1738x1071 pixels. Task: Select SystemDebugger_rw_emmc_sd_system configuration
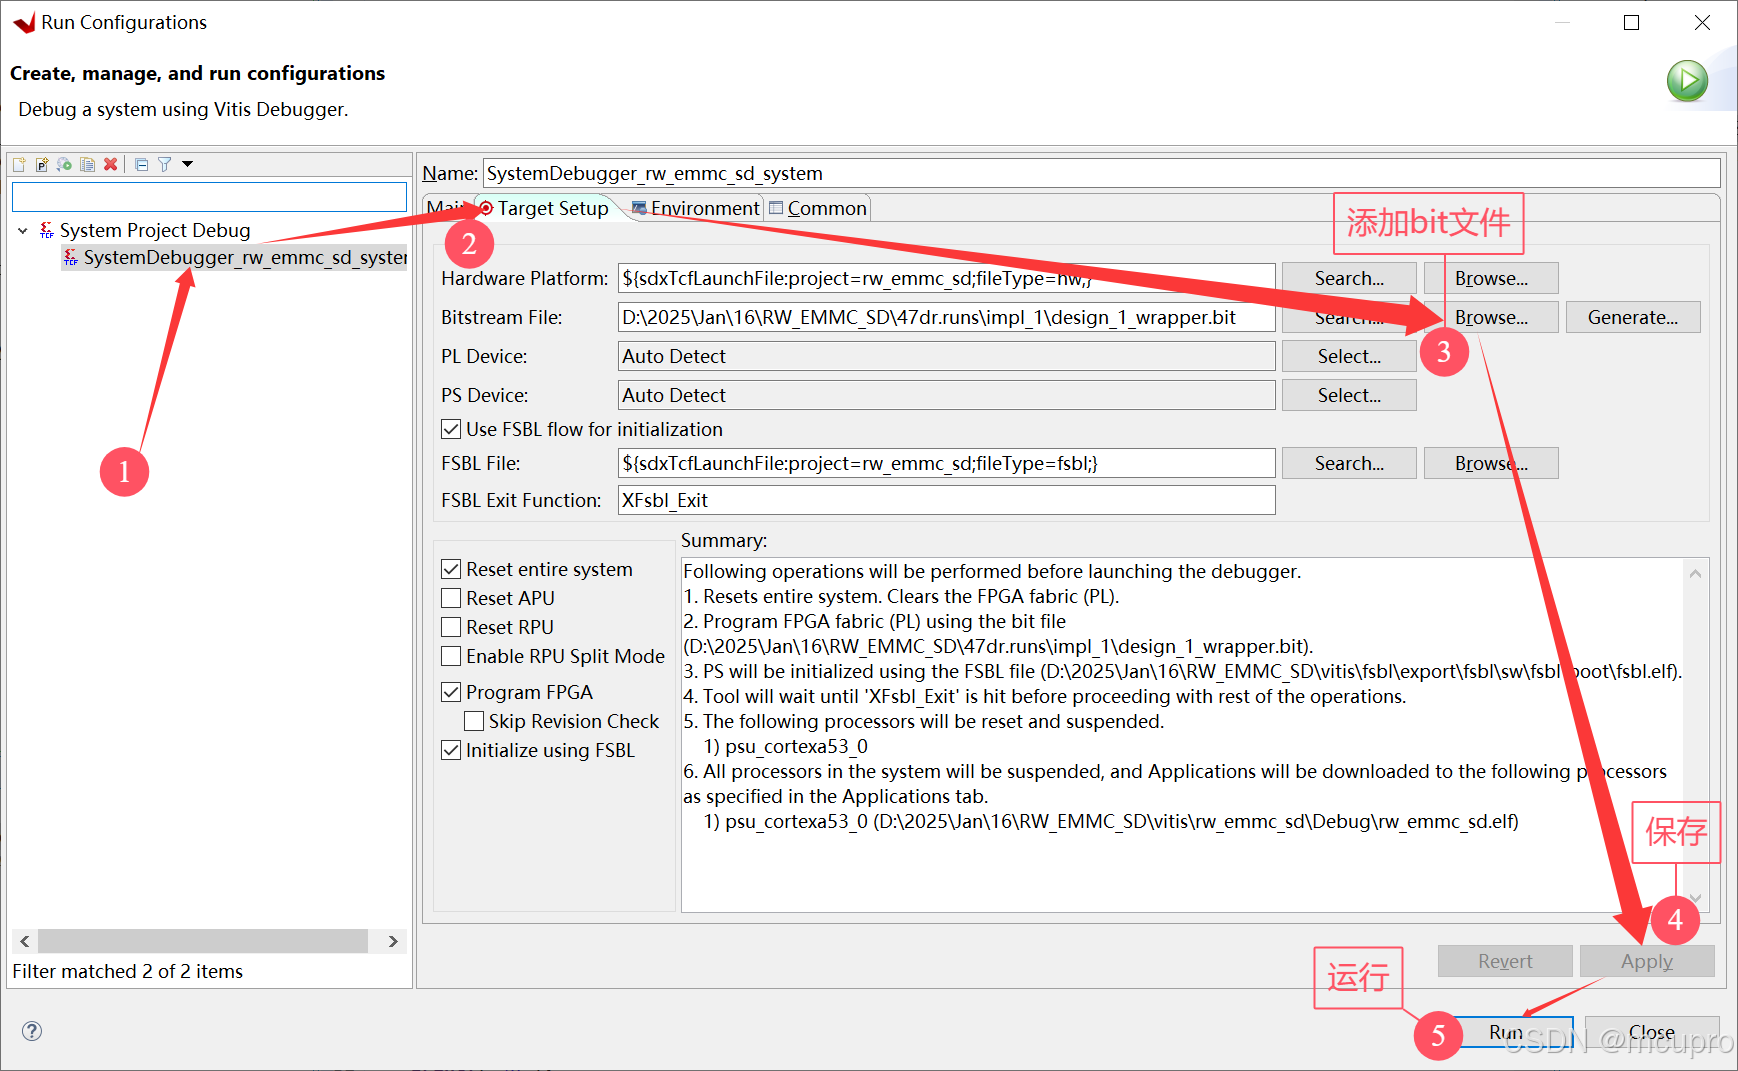[x=234, y=257]
